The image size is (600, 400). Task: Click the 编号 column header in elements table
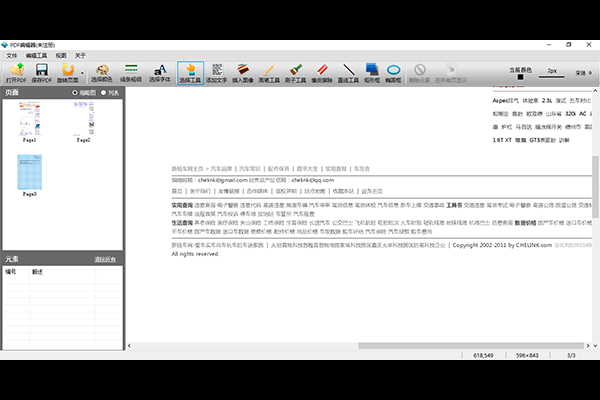[11, 272]
